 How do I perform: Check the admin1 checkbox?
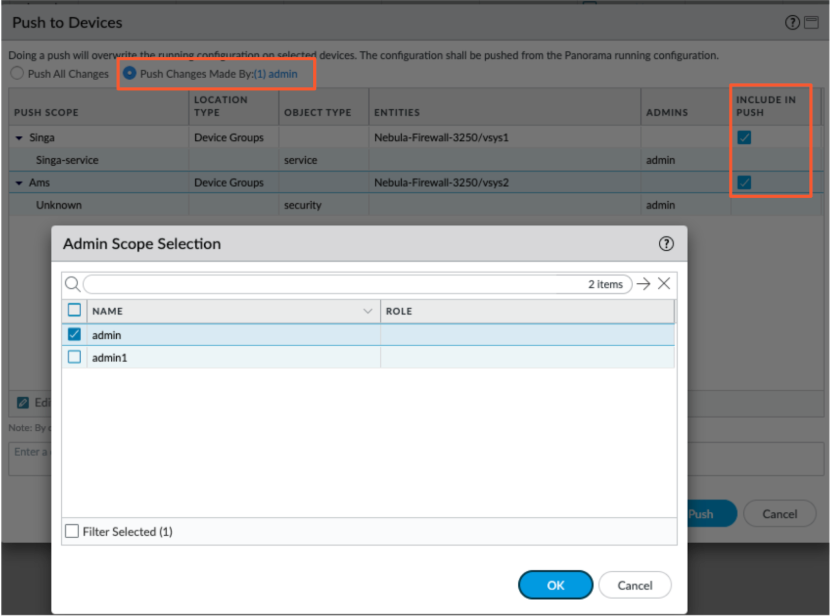pyautogui.click(x=74, y=357)
